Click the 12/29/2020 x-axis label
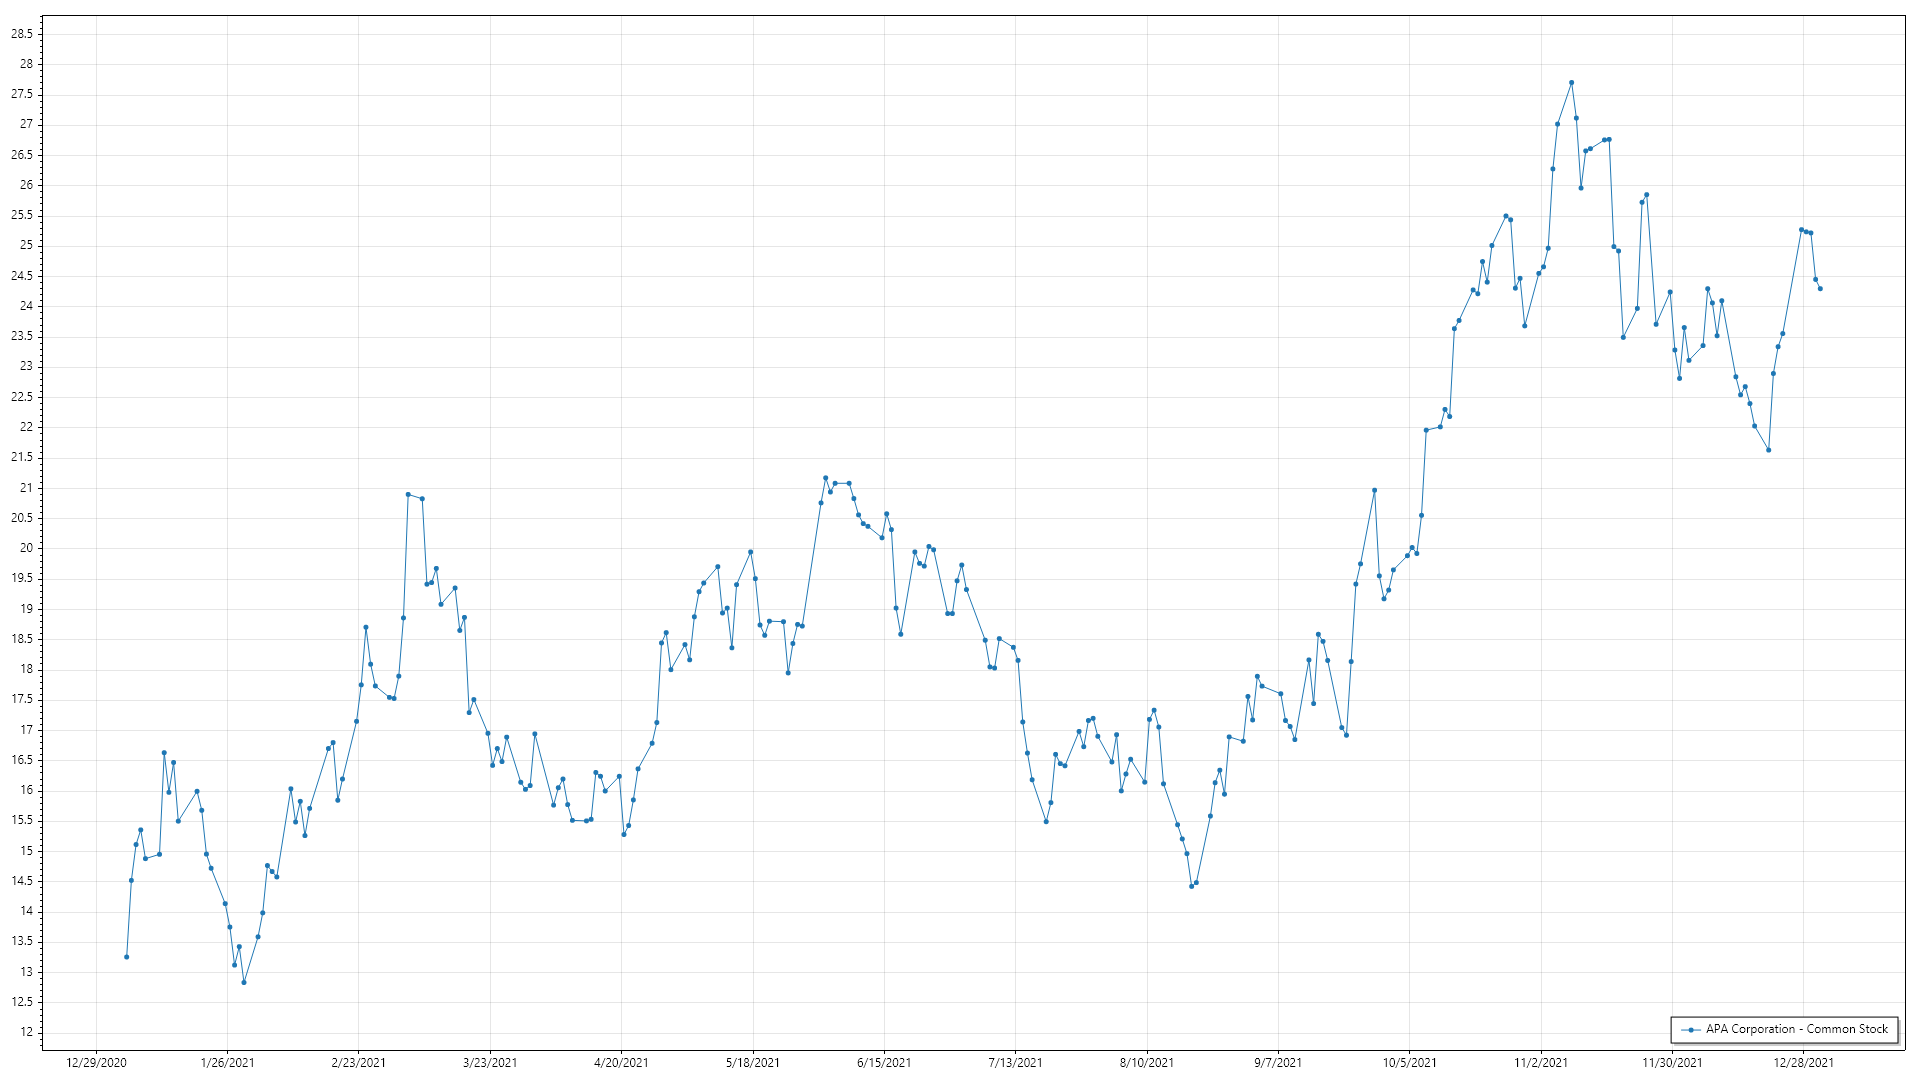Viewport: 1920px width, 1080px height. 96,1063
